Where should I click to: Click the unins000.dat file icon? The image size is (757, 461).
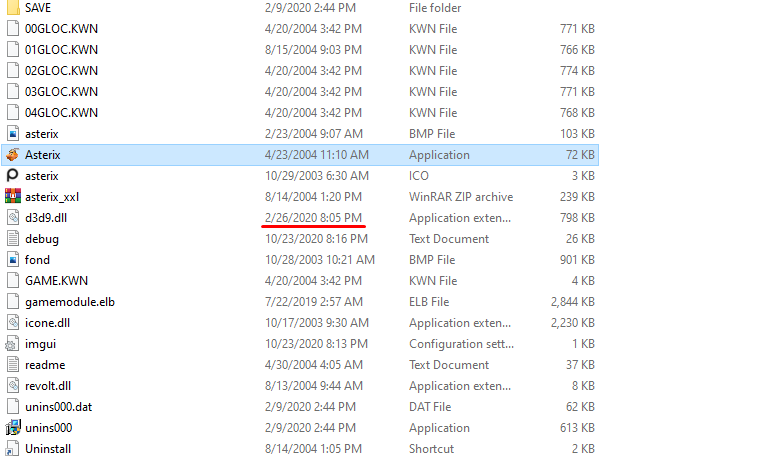13,406
